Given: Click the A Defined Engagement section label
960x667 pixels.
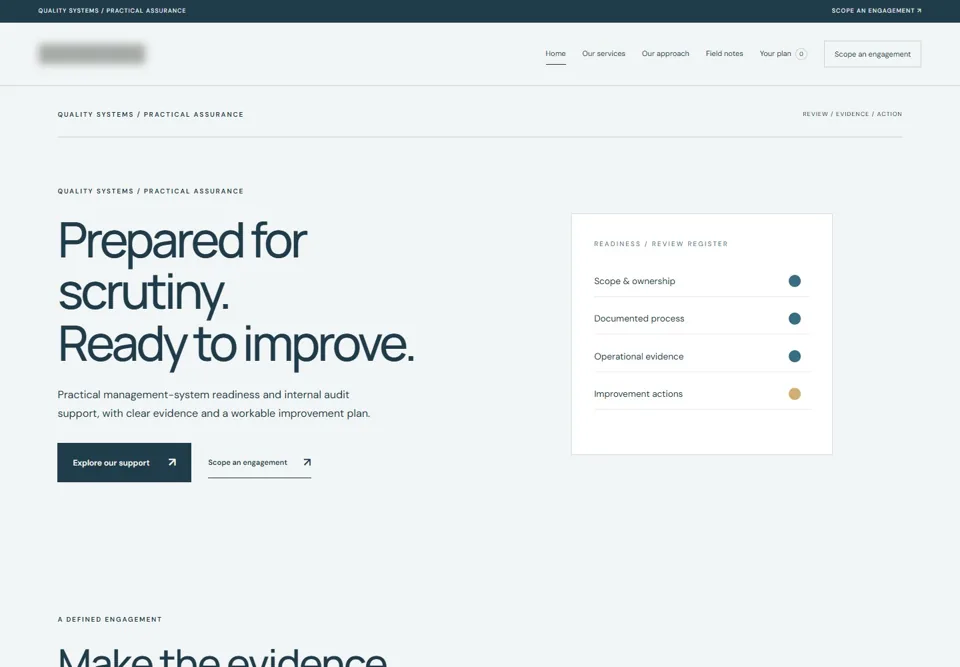Looking at the screenshot, I should [x=110, y=619].
